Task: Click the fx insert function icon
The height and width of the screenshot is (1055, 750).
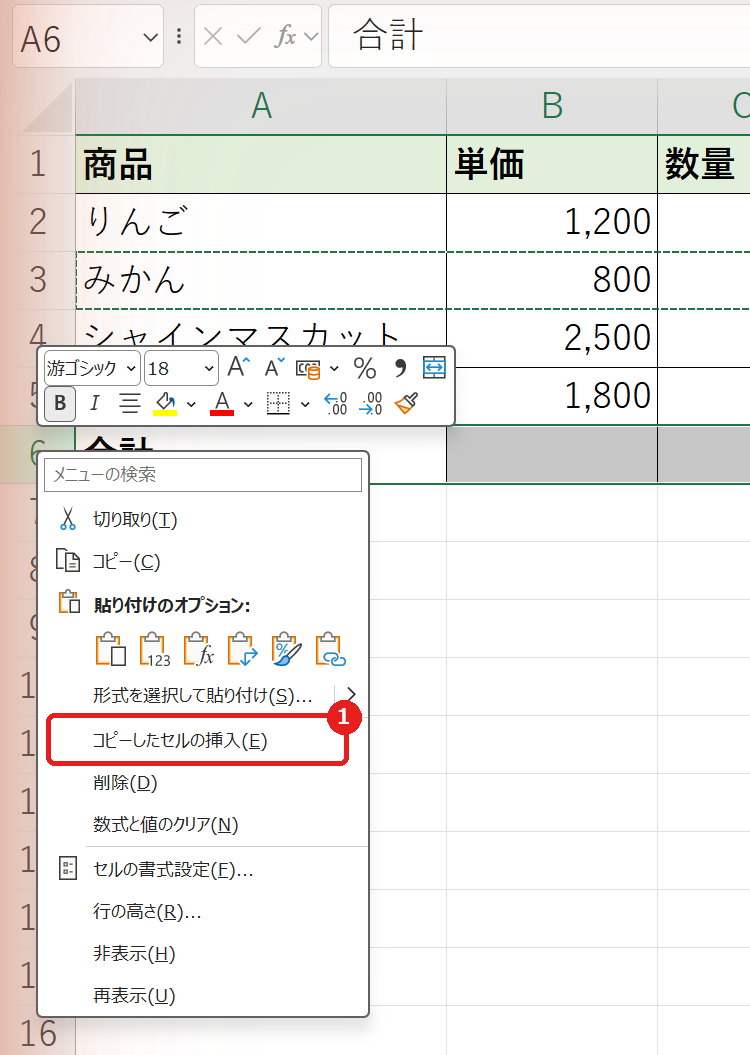Action: click(x=285, y=36)
